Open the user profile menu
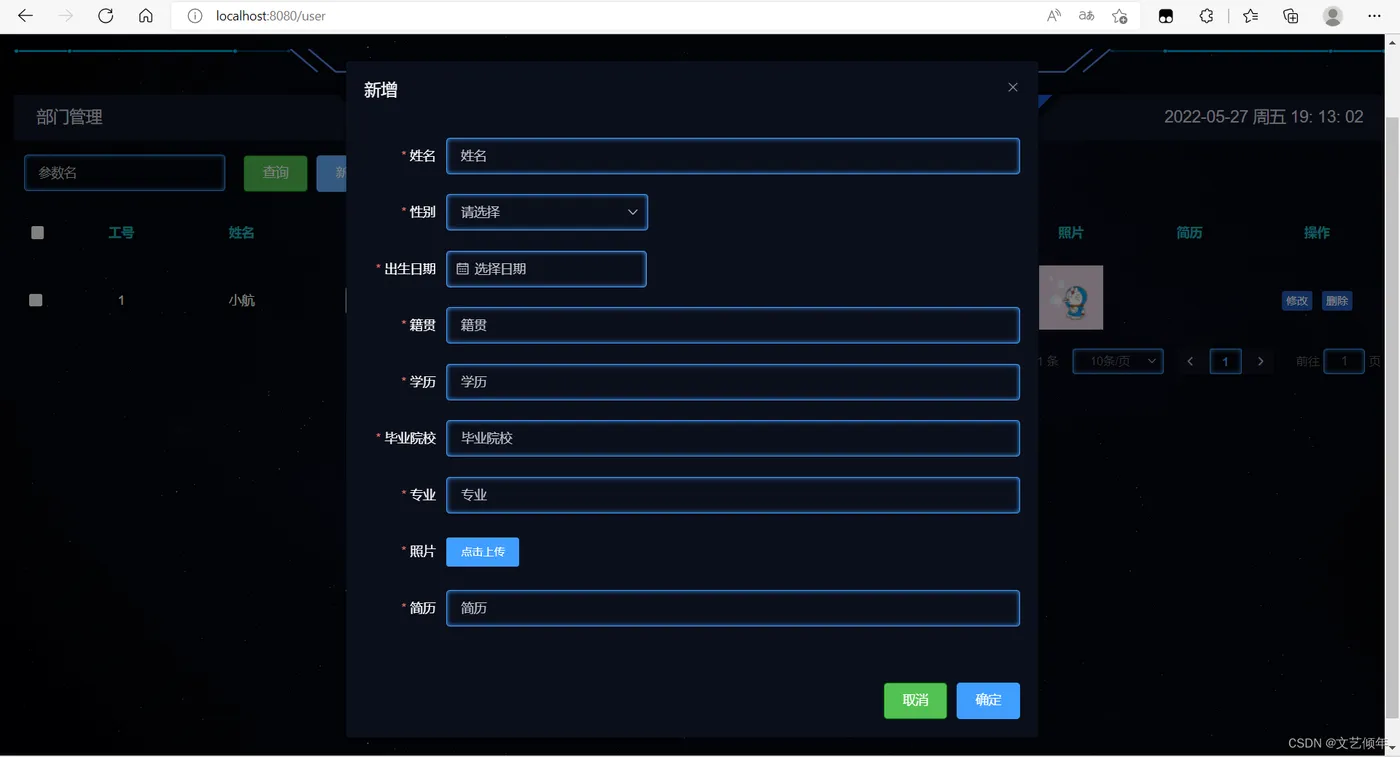The width and height of the screenshot is (1400, 757). (1333, 16)
